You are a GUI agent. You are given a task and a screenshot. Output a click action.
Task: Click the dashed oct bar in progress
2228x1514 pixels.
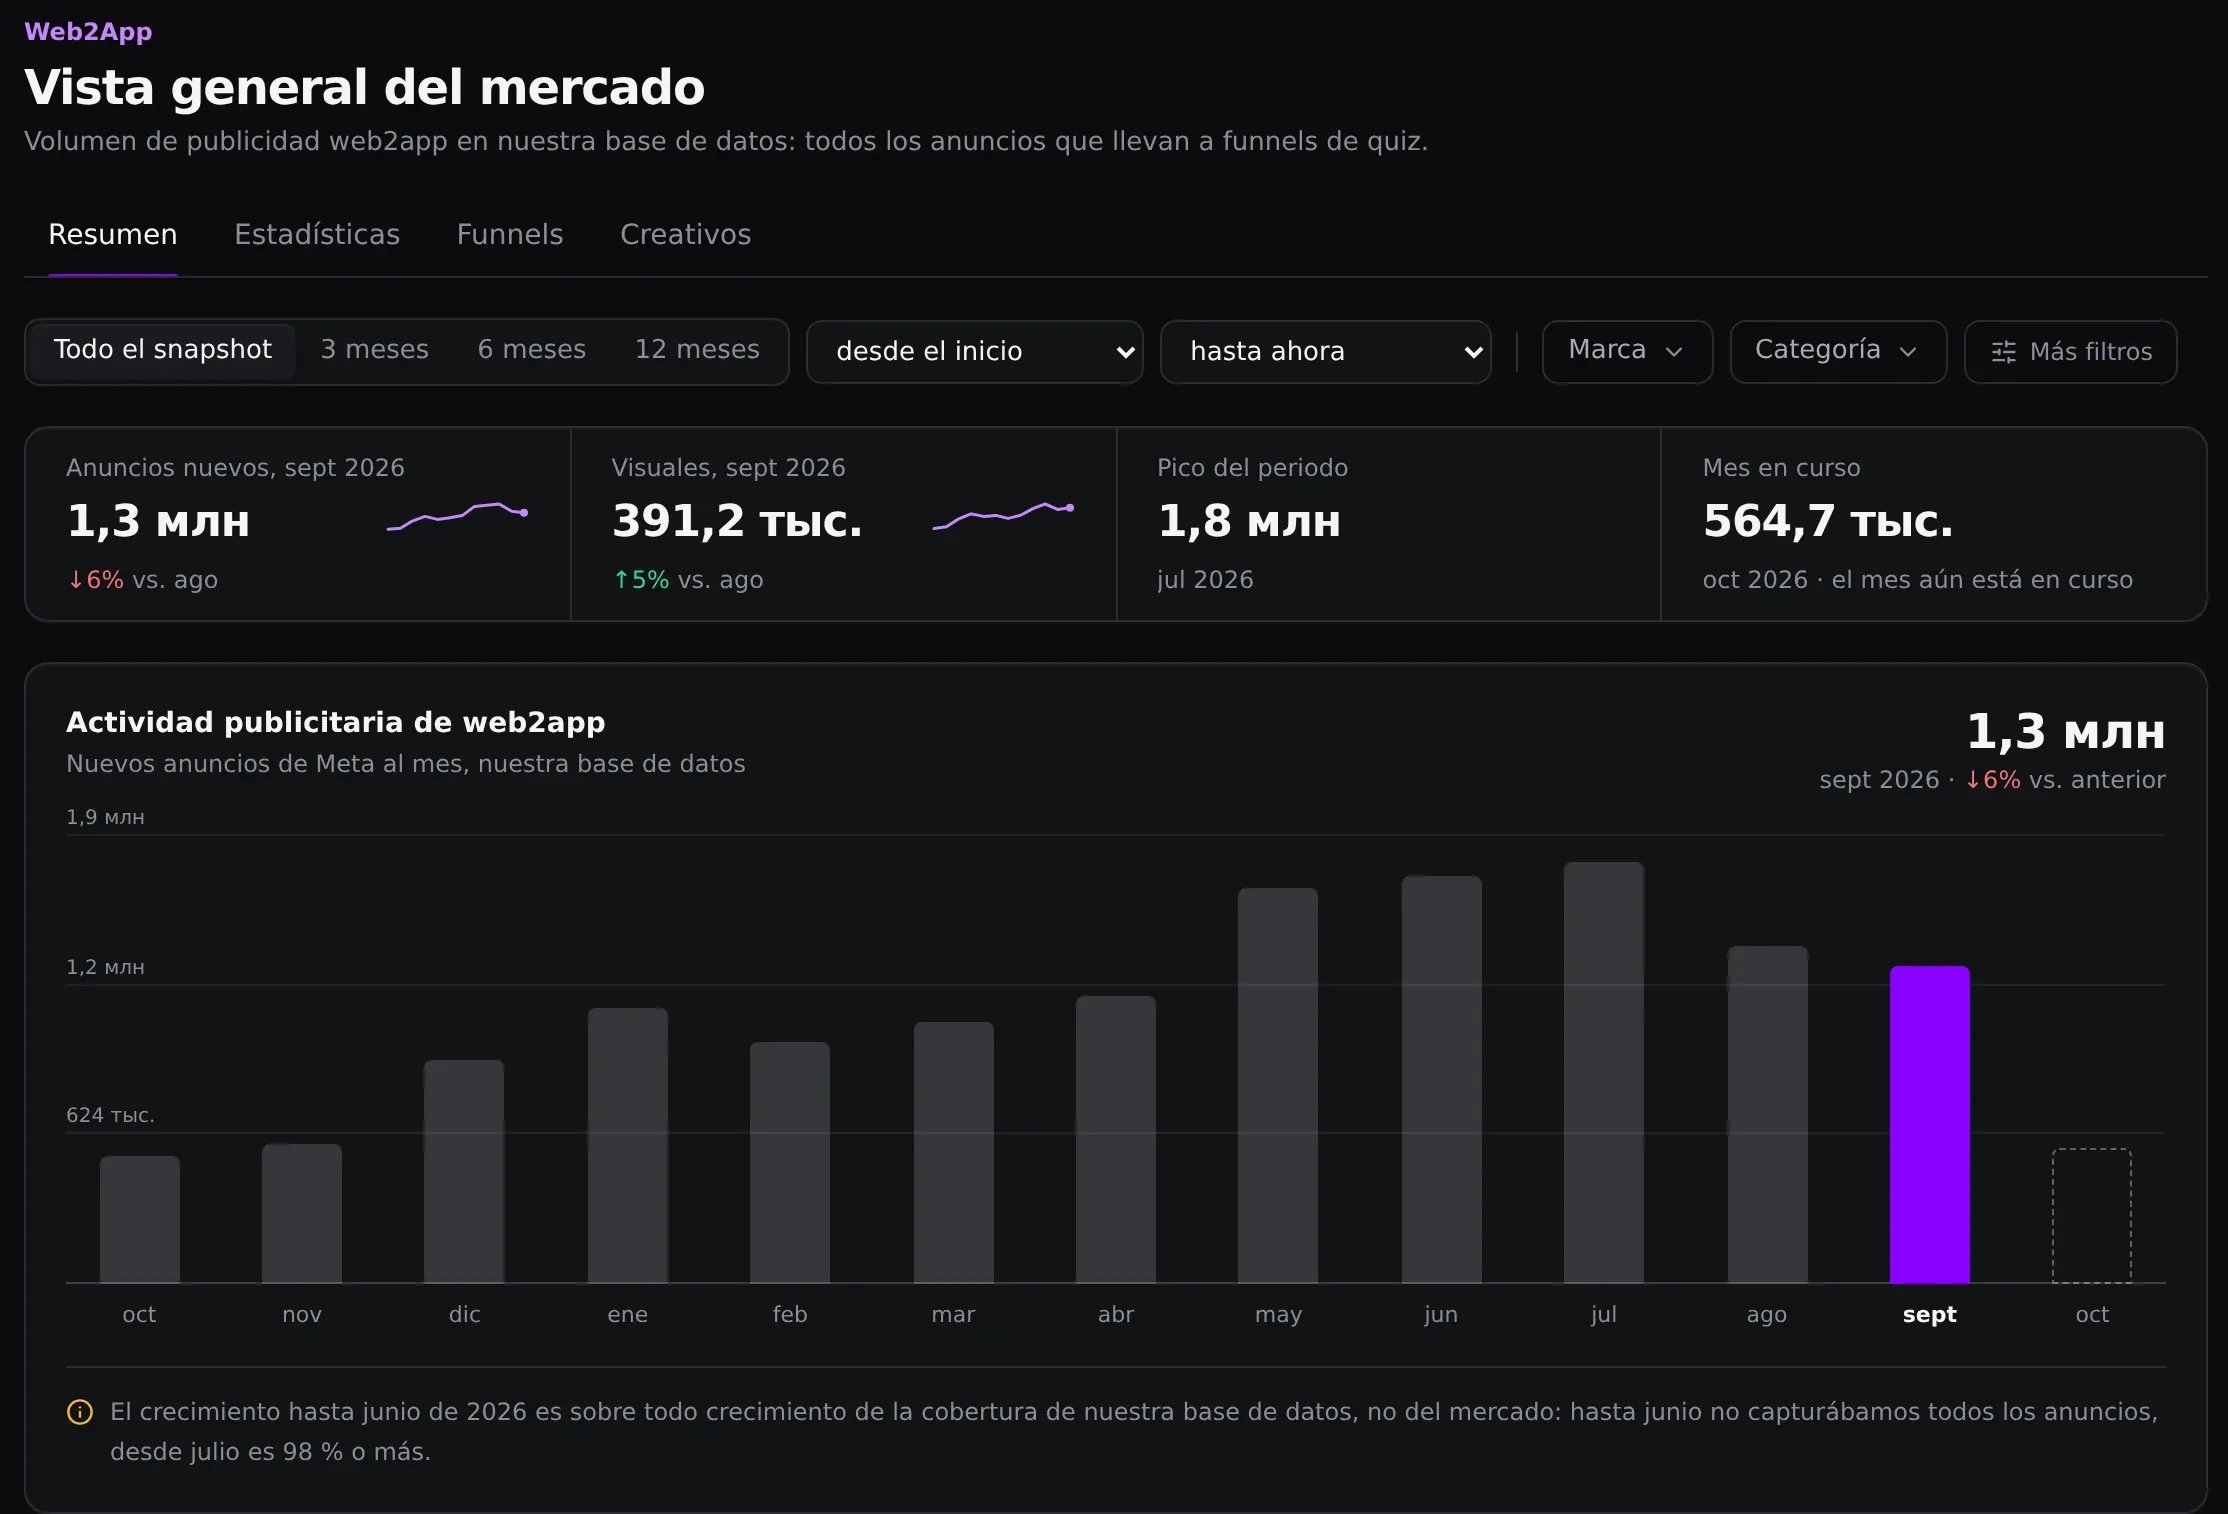[x=2091, y=1216]
